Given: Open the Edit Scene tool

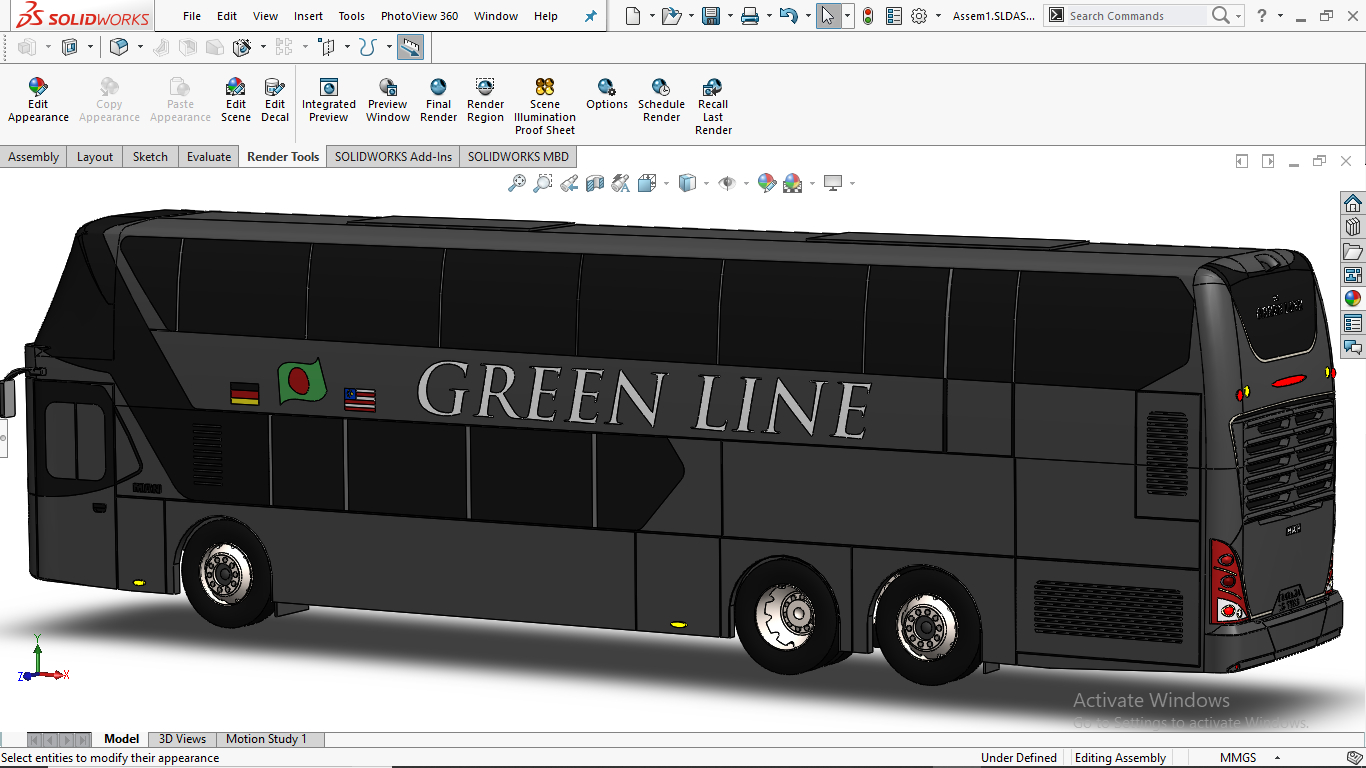Looking at the screenshot, I should click(x=236, y=100).
